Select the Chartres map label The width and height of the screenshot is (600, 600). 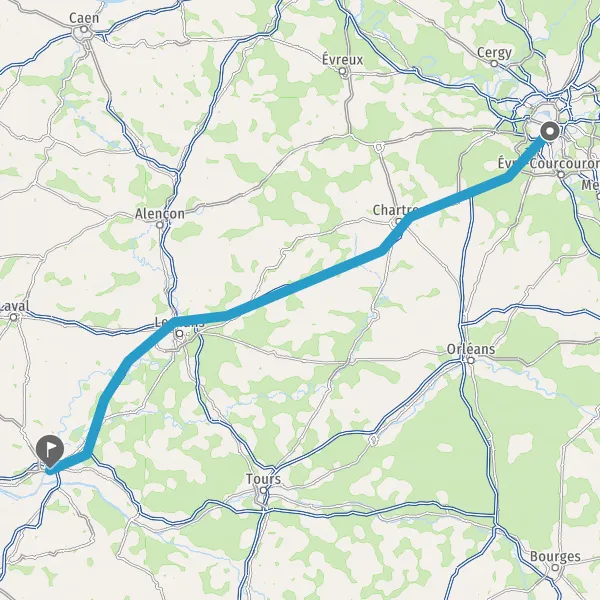pyautogui.click(x=395, y=210)
